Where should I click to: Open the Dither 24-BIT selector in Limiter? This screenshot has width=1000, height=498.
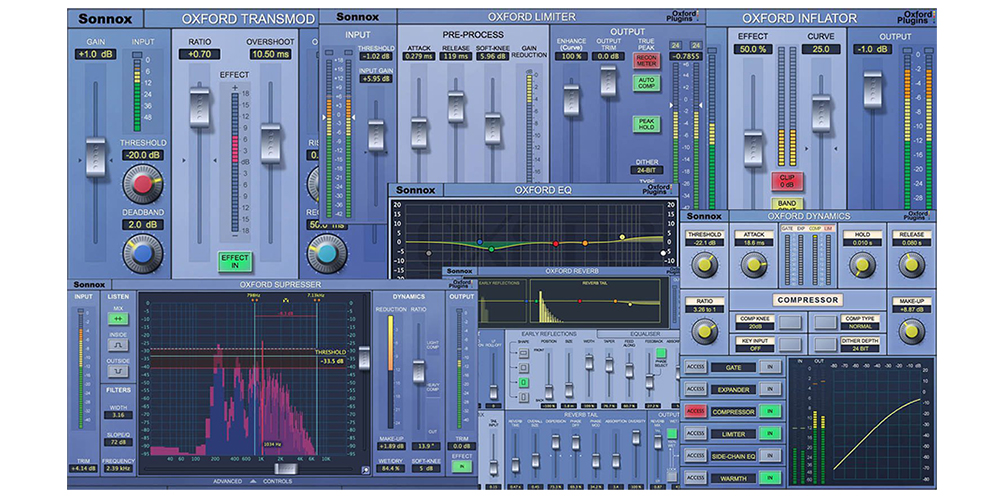(x=646, y=171)
